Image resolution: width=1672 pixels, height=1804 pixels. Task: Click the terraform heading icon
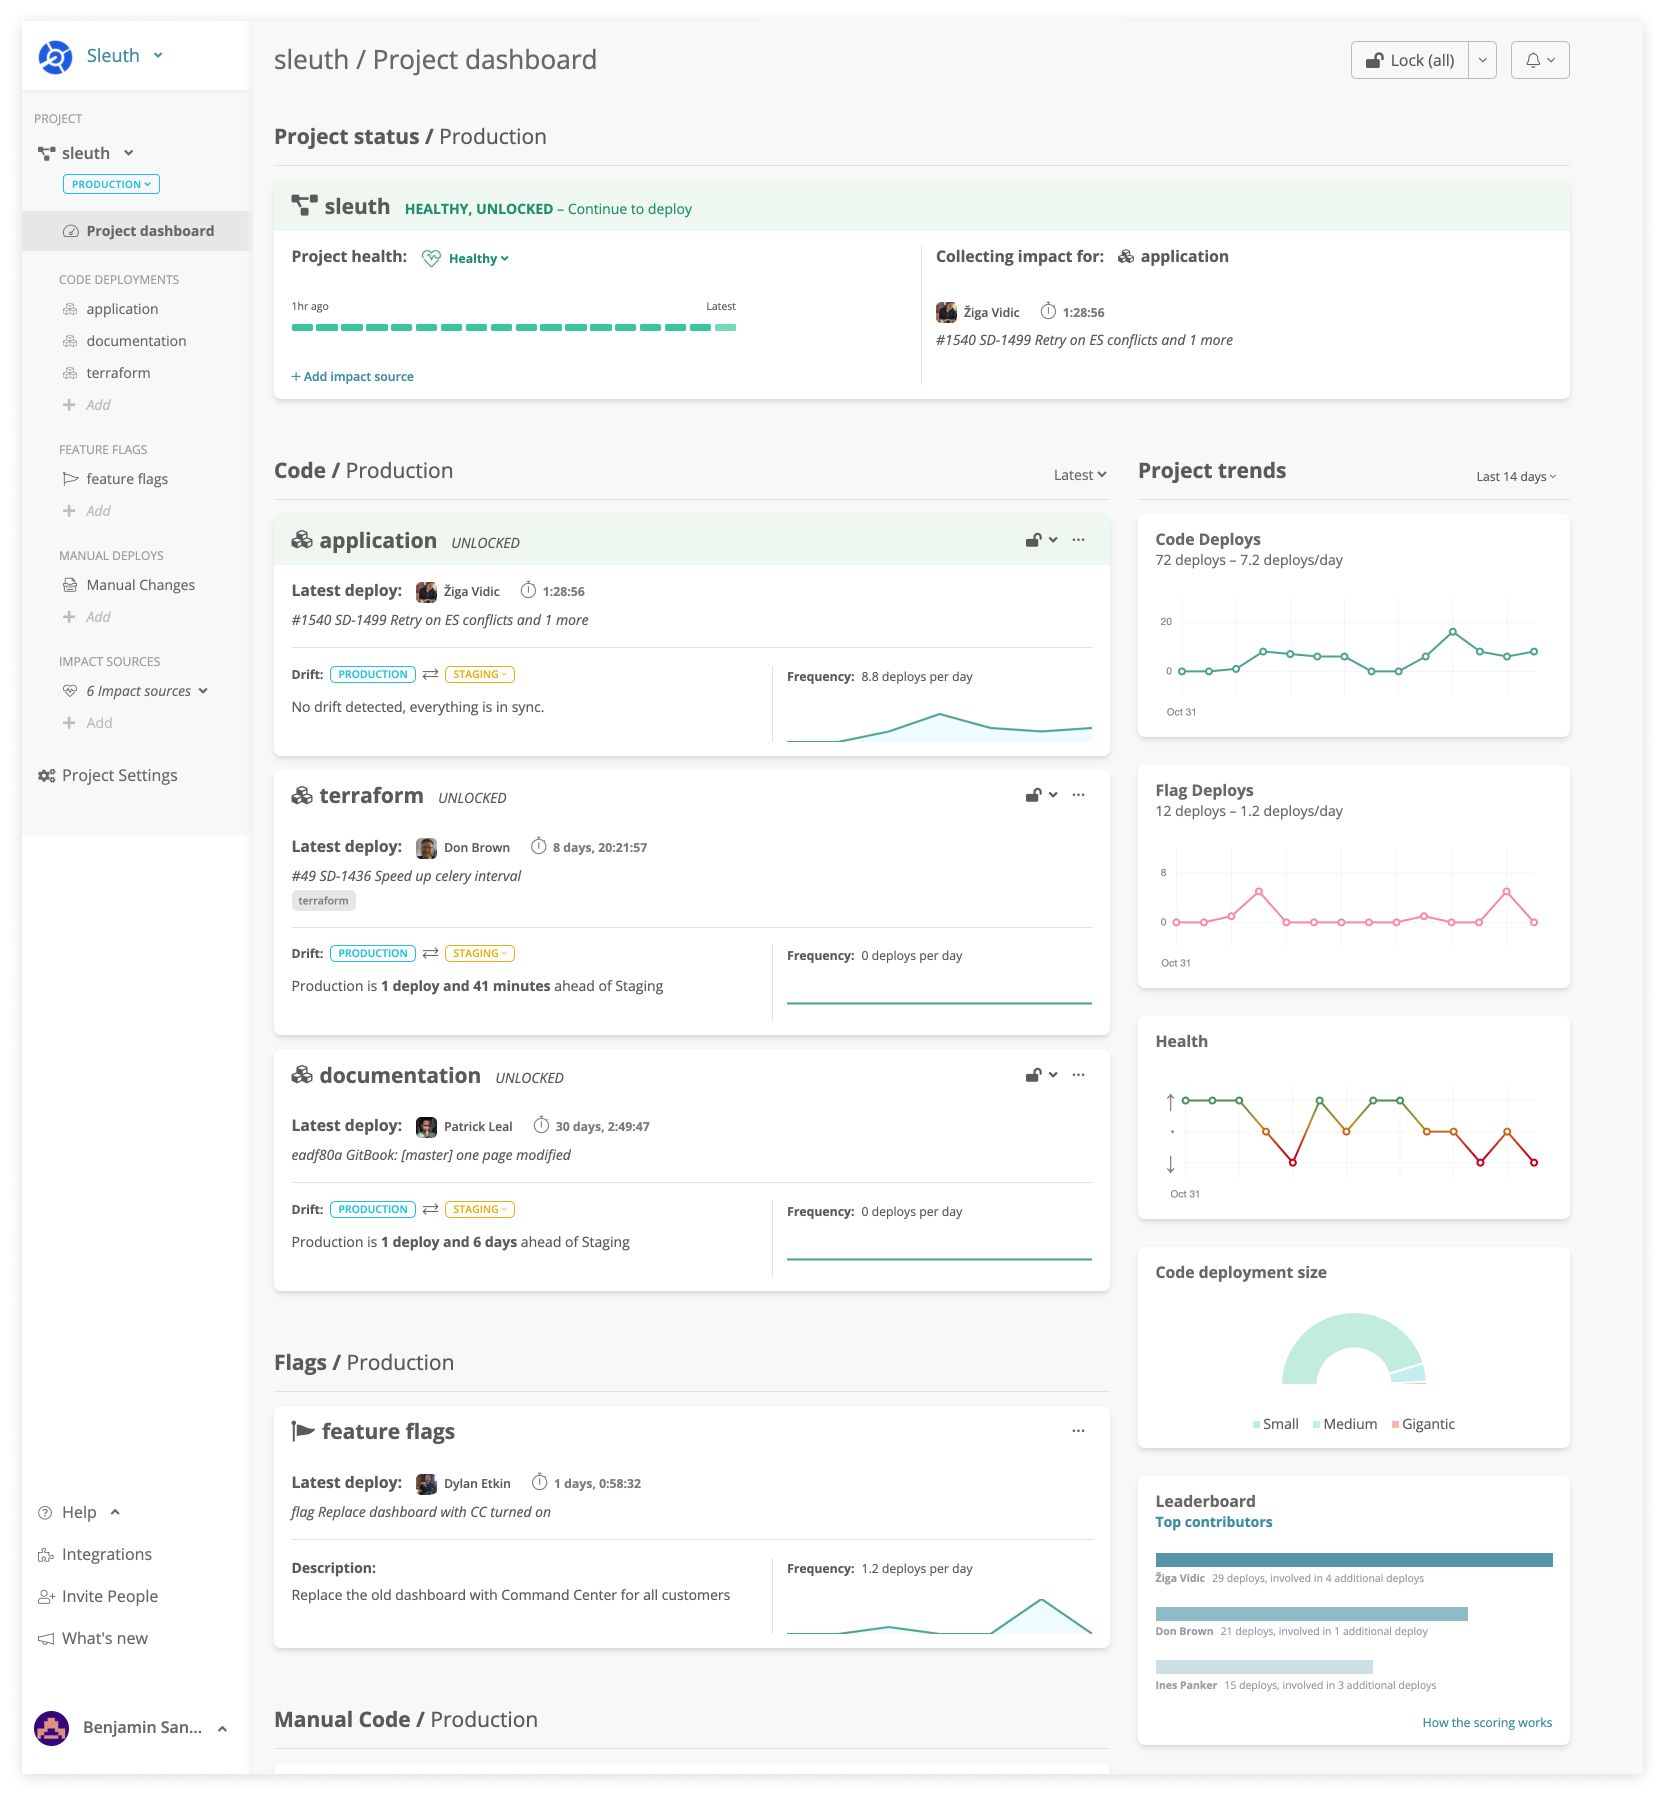tap(302, 796)
